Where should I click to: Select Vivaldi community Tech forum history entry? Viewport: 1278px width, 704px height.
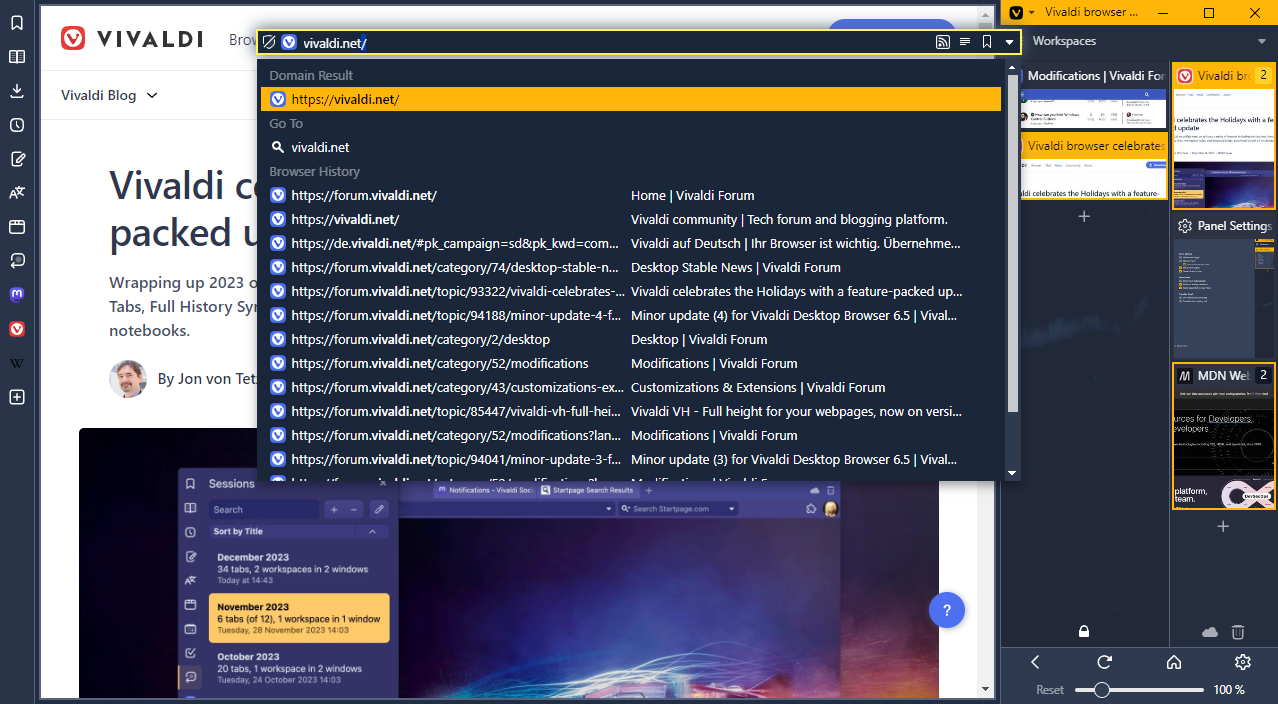point(631,219)
